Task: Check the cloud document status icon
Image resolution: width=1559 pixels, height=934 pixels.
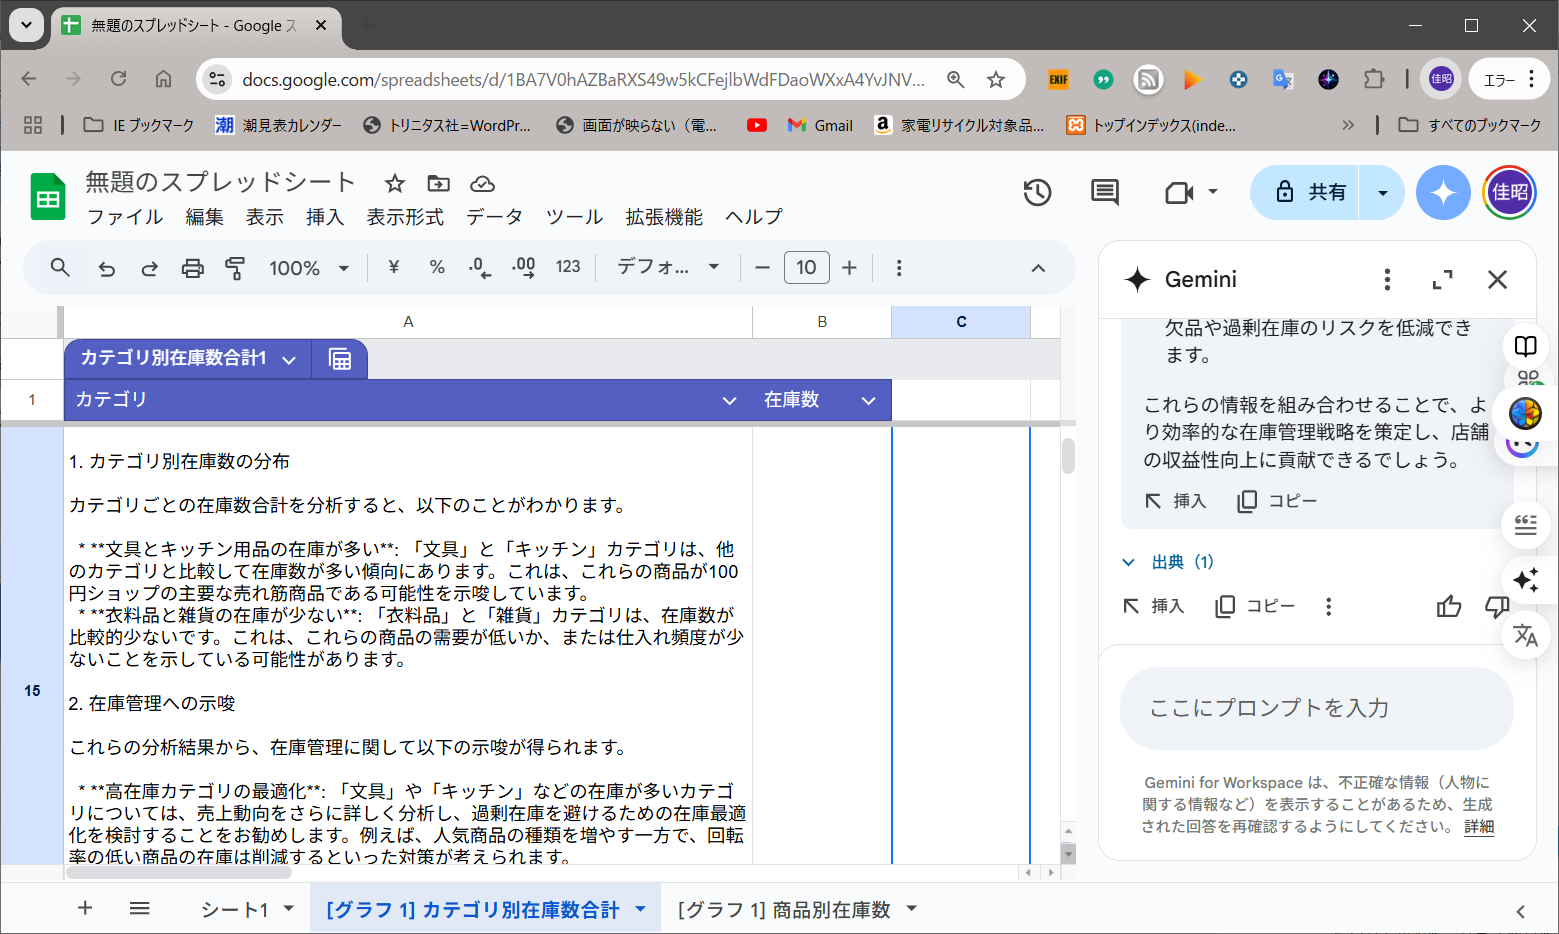Action: 482,183
